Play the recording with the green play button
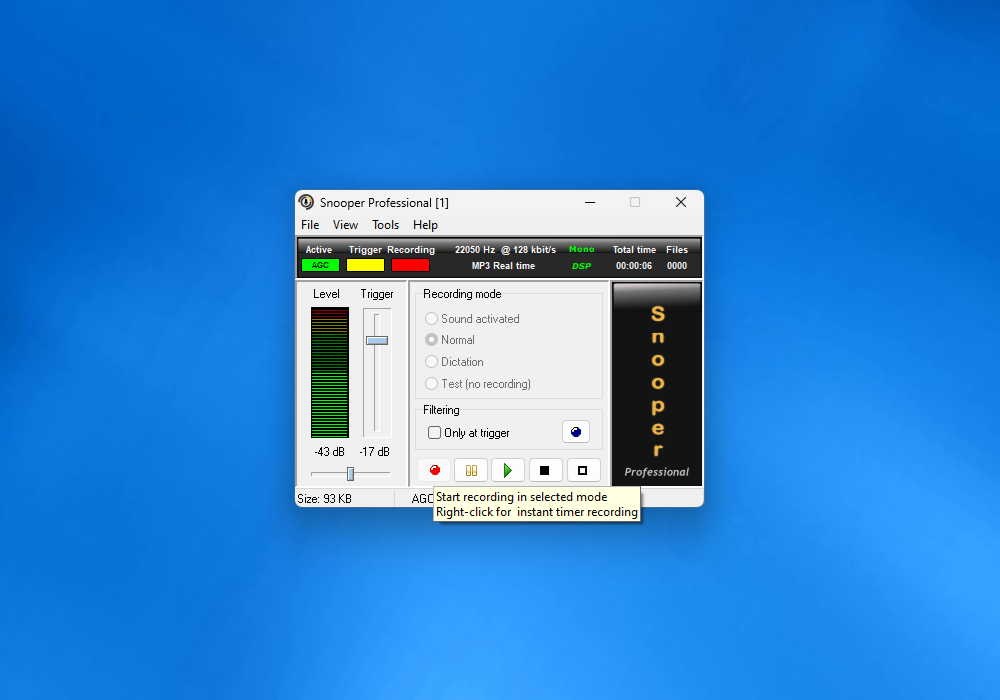Screen dimensions: 1000x700 (x=508, y=470)
